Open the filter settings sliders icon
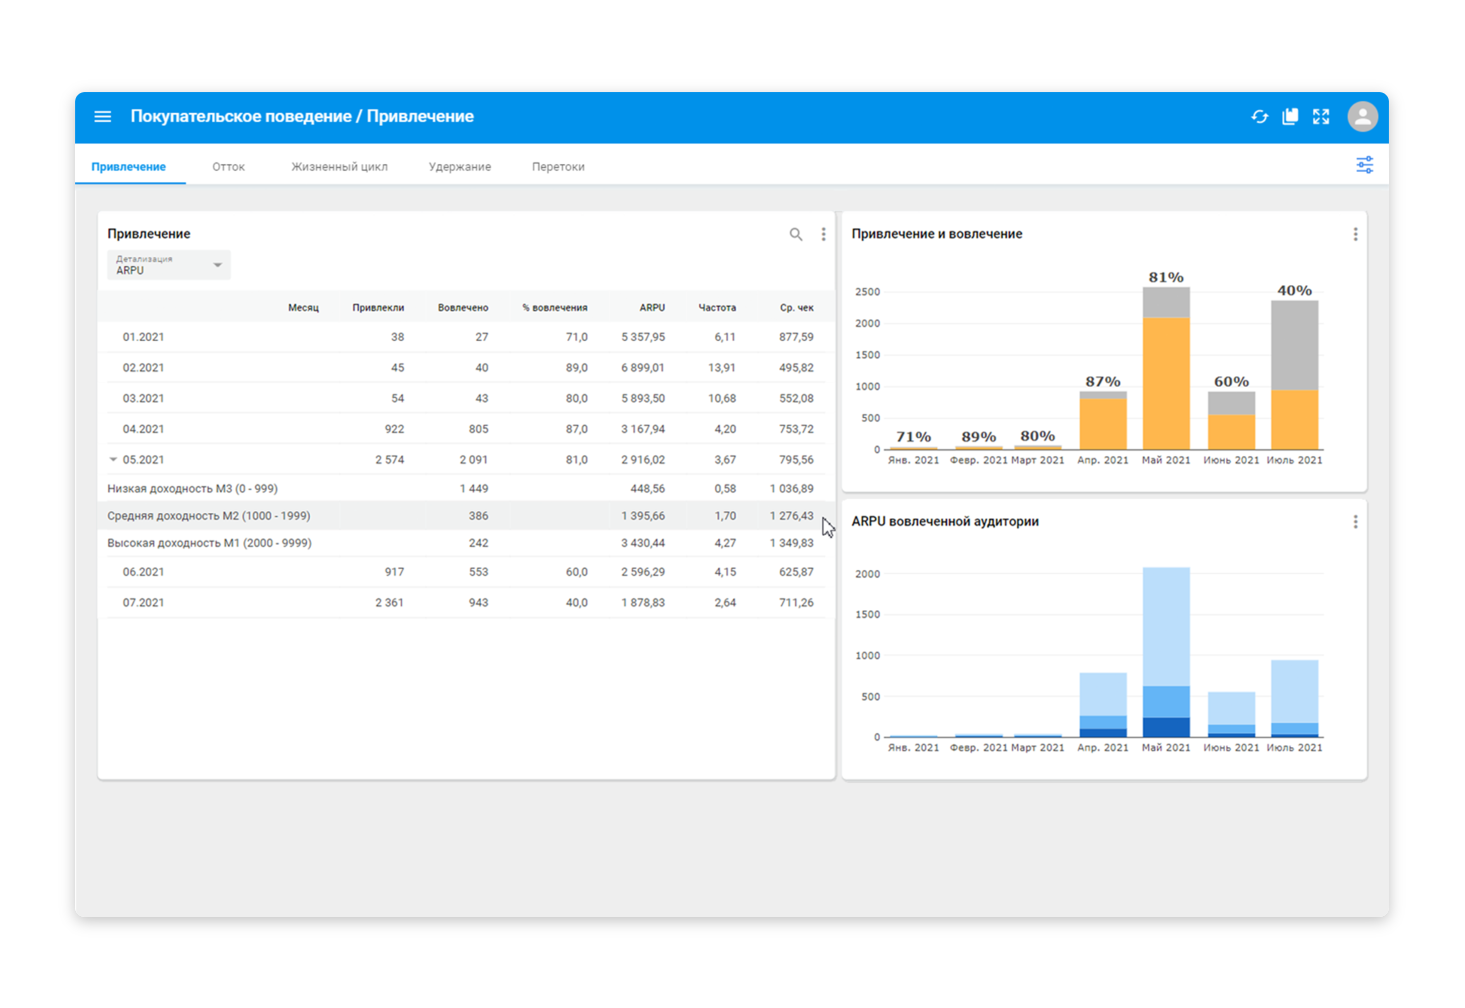Image resolution: width=1465 pixels, height=1008 pixels. pyautogui.click(x=1364, y=165)
